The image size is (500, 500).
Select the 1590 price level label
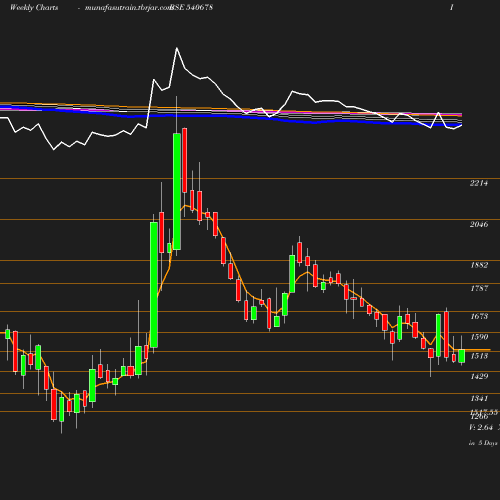(x=479, y=337)
